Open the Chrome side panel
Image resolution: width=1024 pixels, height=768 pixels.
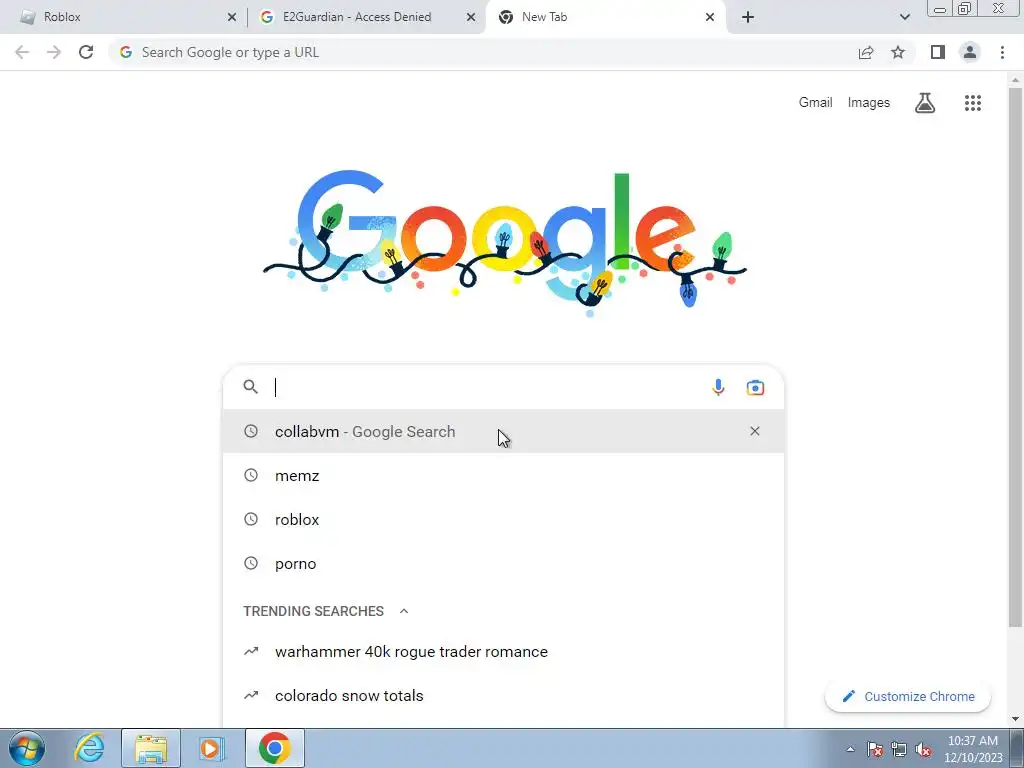tap(938, 52)
